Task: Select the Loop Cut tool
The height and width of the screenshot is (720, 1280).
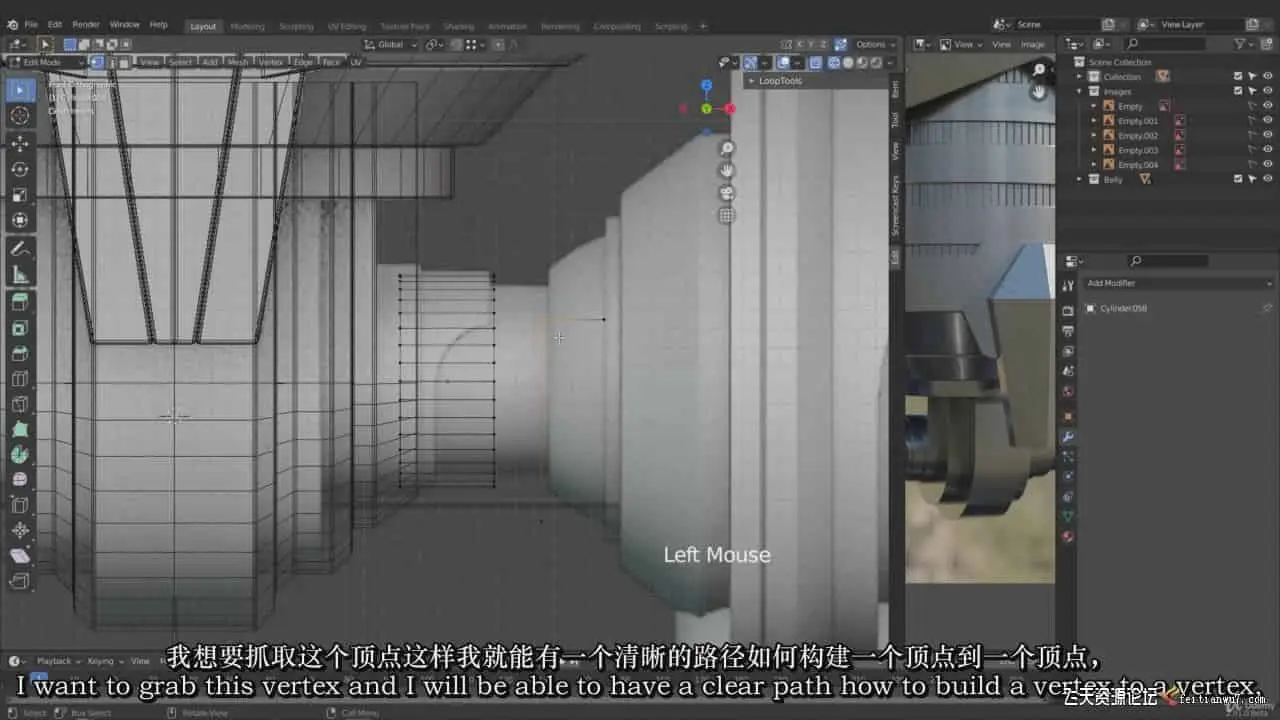Action: [x=20, y=379]
